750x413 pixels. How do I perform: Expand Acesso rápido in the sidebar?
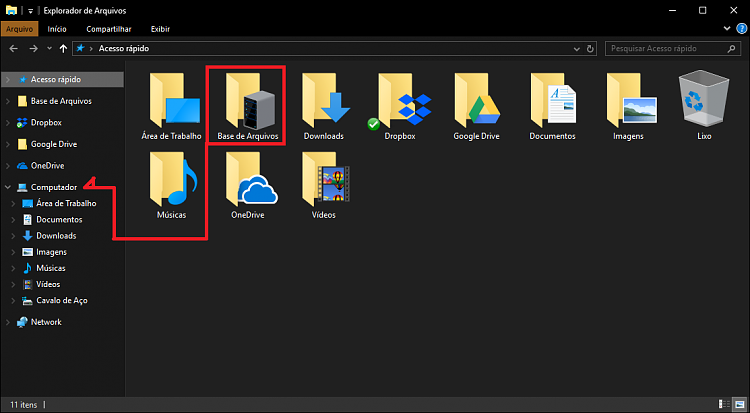[7, 79]
